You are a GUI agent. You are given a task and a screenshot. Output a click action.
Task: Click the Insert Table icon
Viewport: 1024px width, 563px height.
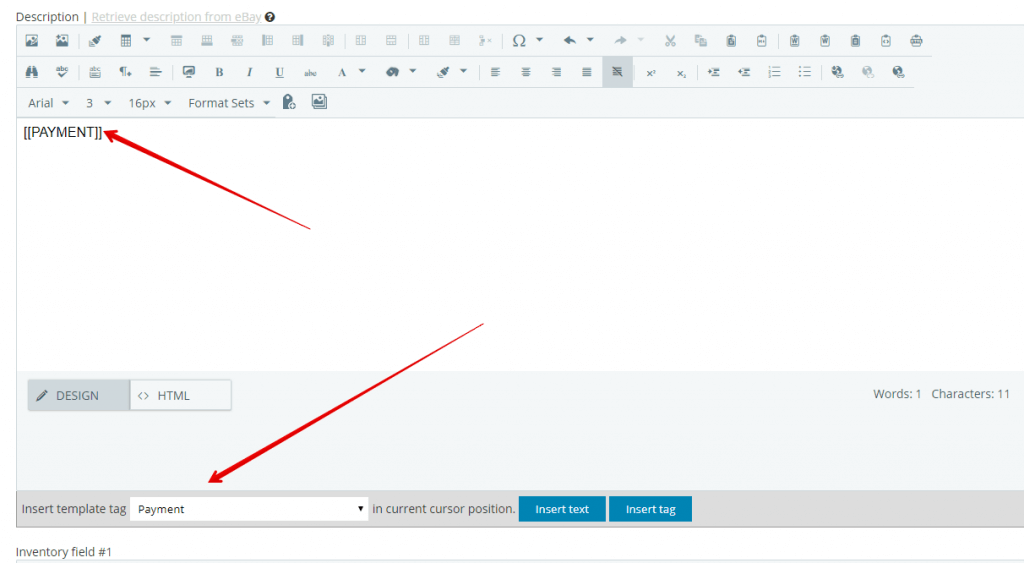click(125, 40)
